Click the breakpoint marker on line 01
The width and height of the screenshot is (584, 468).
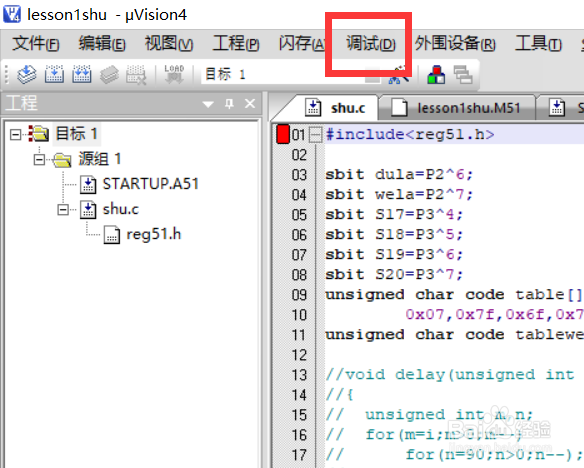[283, 134]
